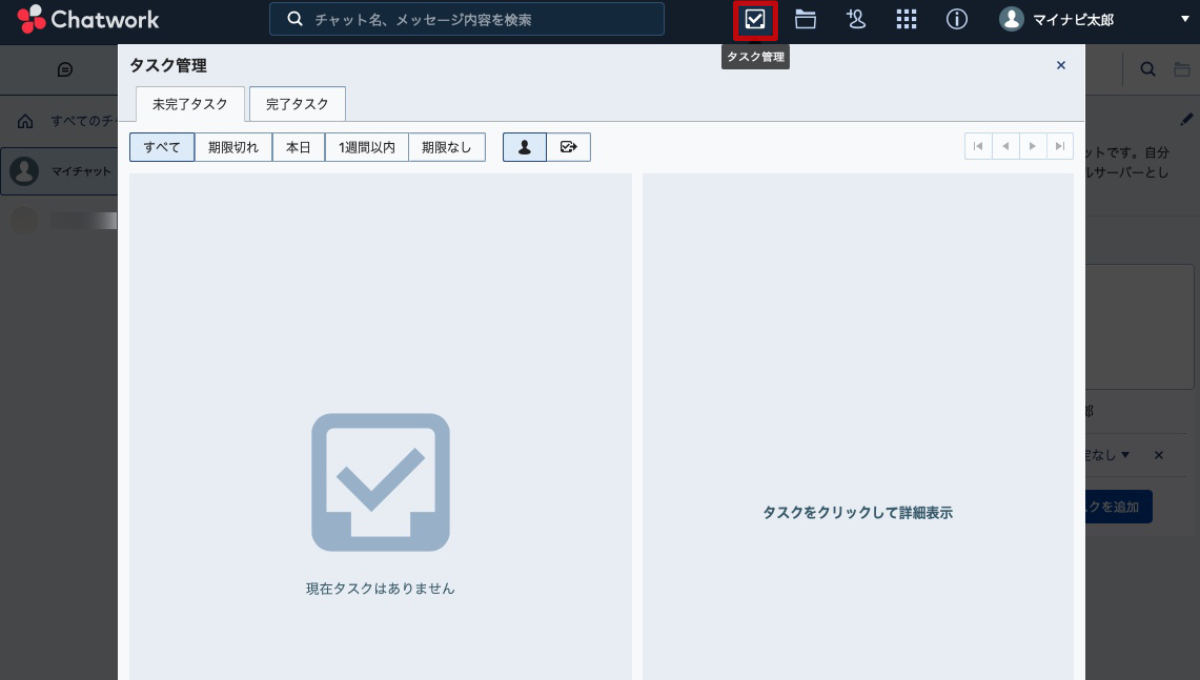Click the タスク管理 dialog title
This screenshot has height=680, width=1200.
coord(168,66)
